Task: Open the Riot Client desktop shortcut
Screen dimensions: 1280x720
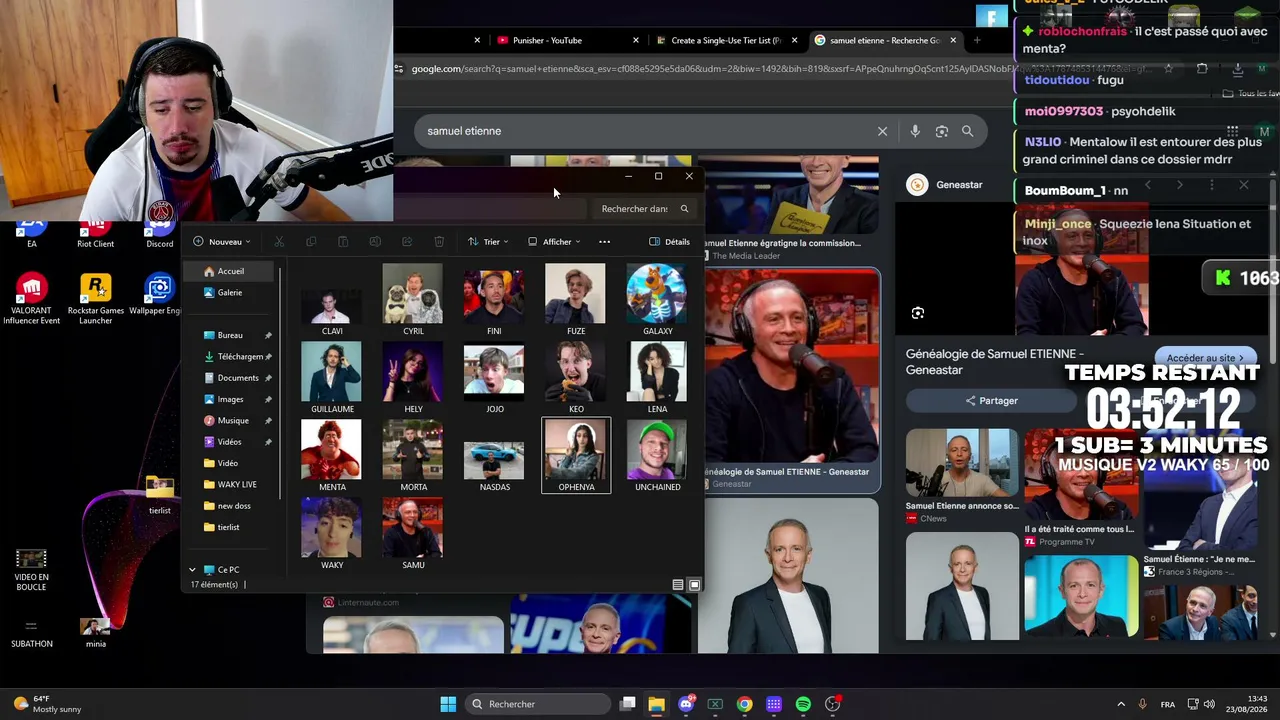Action: (95, 232)
